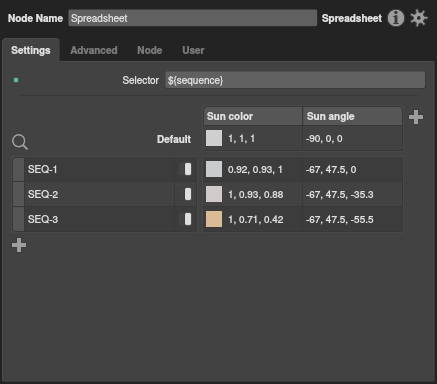
Task: Click angle value -67, 47.5, -55.5
Action: click(340, 220)
